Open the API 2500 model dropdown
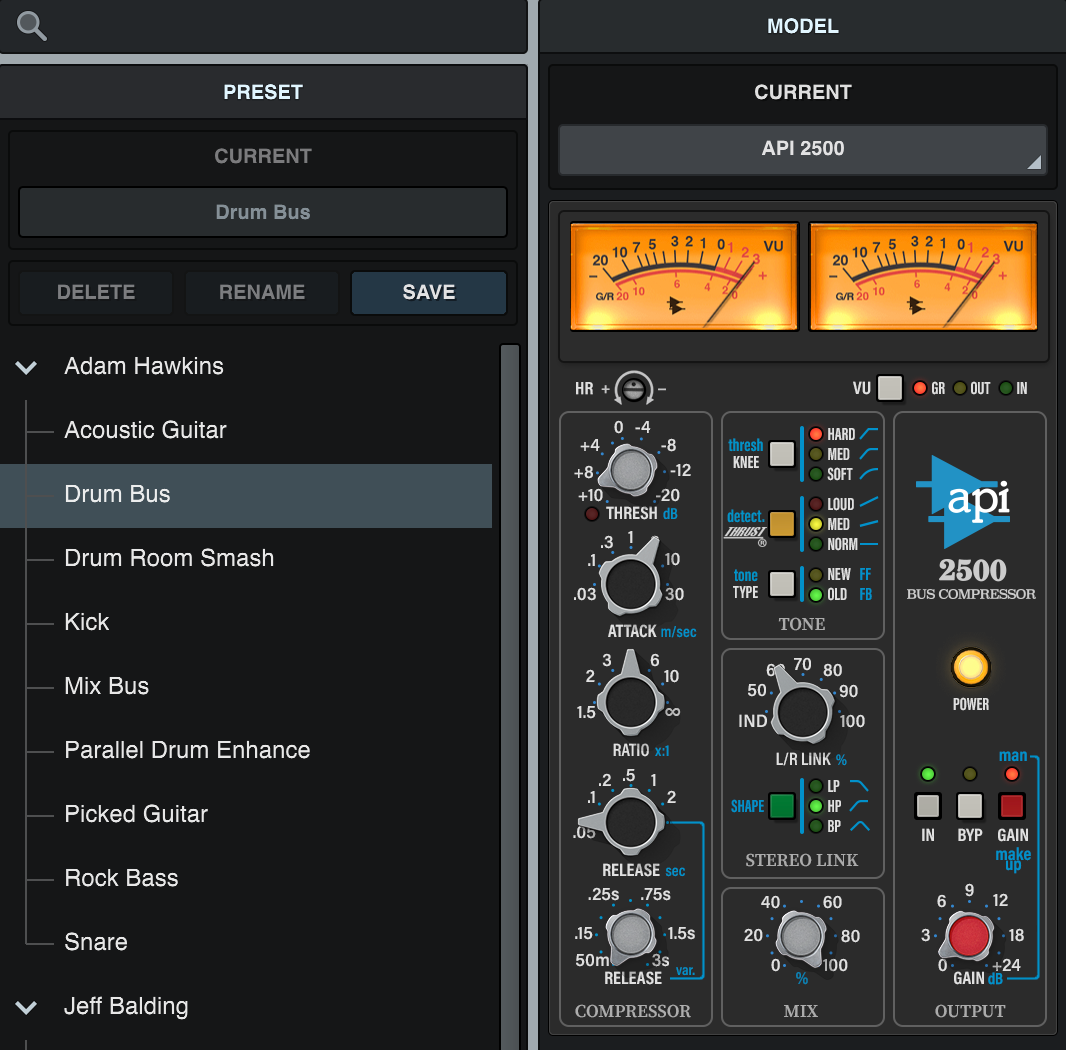1066x1050 pixels. click(x=802, y=149)
